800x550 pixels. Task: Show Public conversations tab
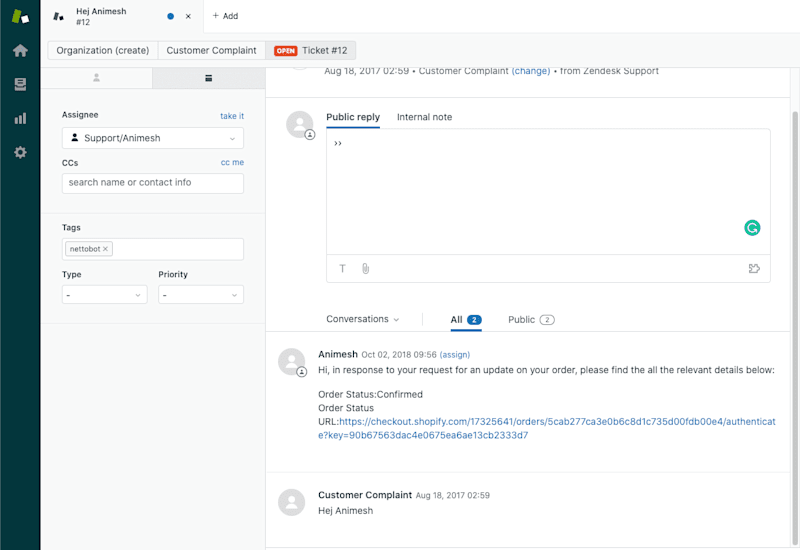(531, 320)
